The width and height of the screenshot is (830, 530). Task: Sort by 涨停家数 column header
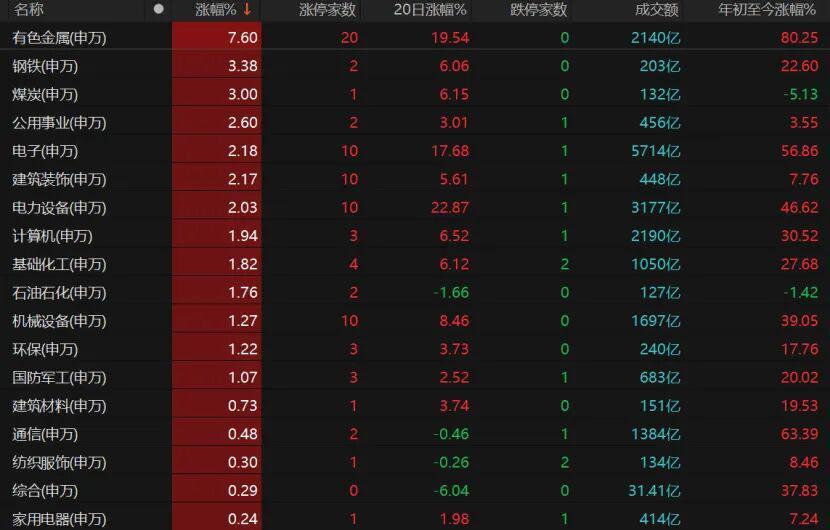[328, 10]
